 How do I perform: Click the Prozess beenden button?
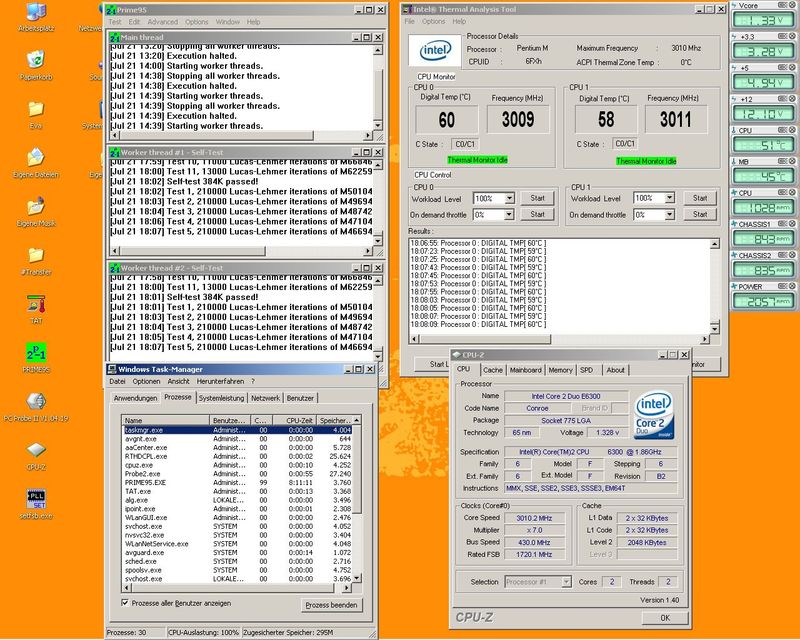pyautogui.click(x=331, y=605)
